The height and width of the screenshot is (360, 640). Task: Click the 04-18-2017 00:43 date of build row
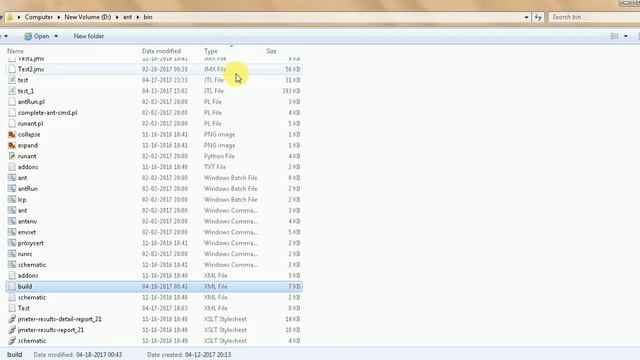[165, 287]
